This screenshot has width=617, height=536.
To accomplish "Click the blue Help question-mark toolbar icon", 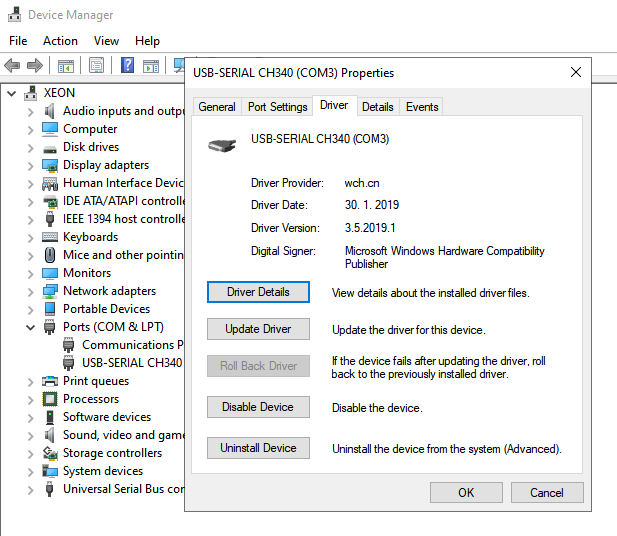I will (x=127, y=65).
